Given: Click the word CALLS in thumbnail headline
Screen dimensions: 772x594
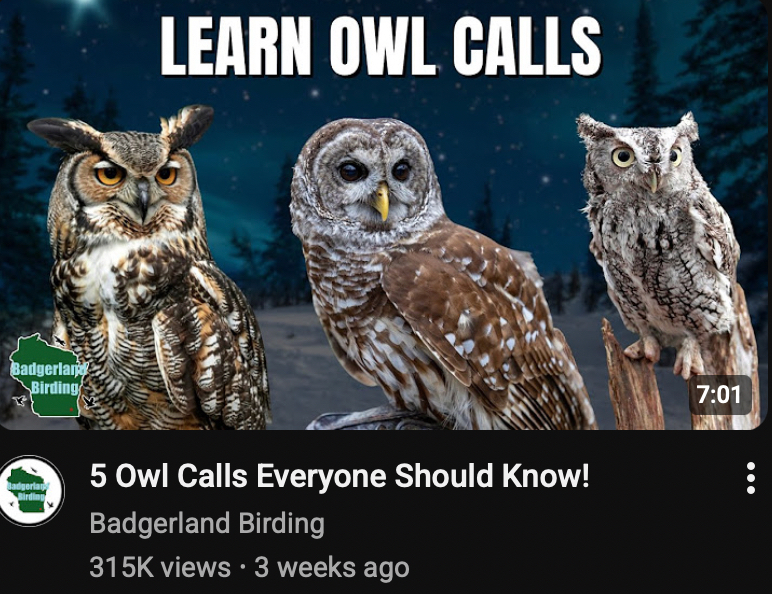Looking at the screenshot, I should (x=527, y=47).
